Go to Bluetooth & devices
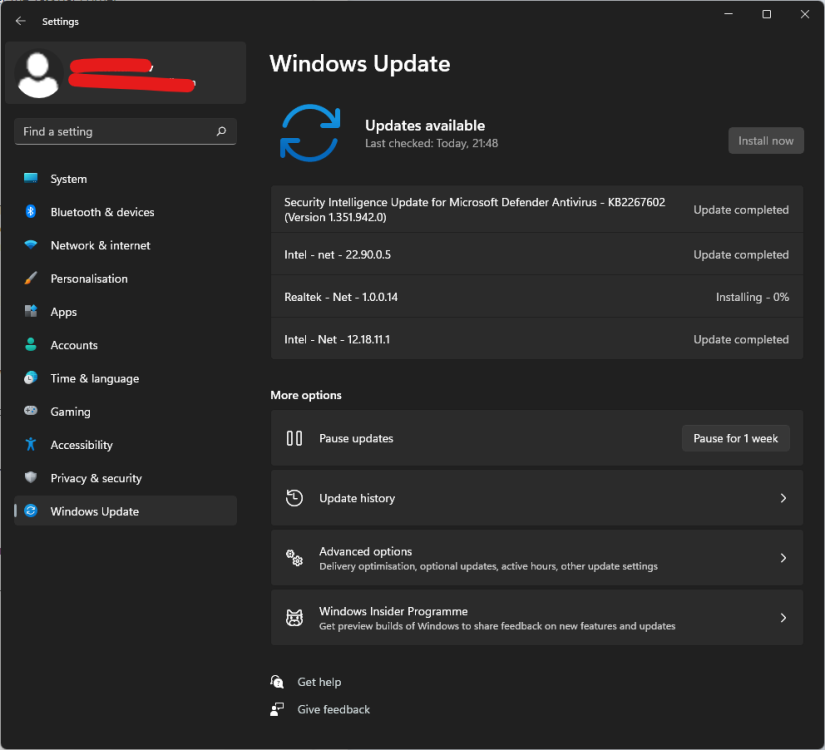This screenshot has width=825, height=750. coord(102,212)
